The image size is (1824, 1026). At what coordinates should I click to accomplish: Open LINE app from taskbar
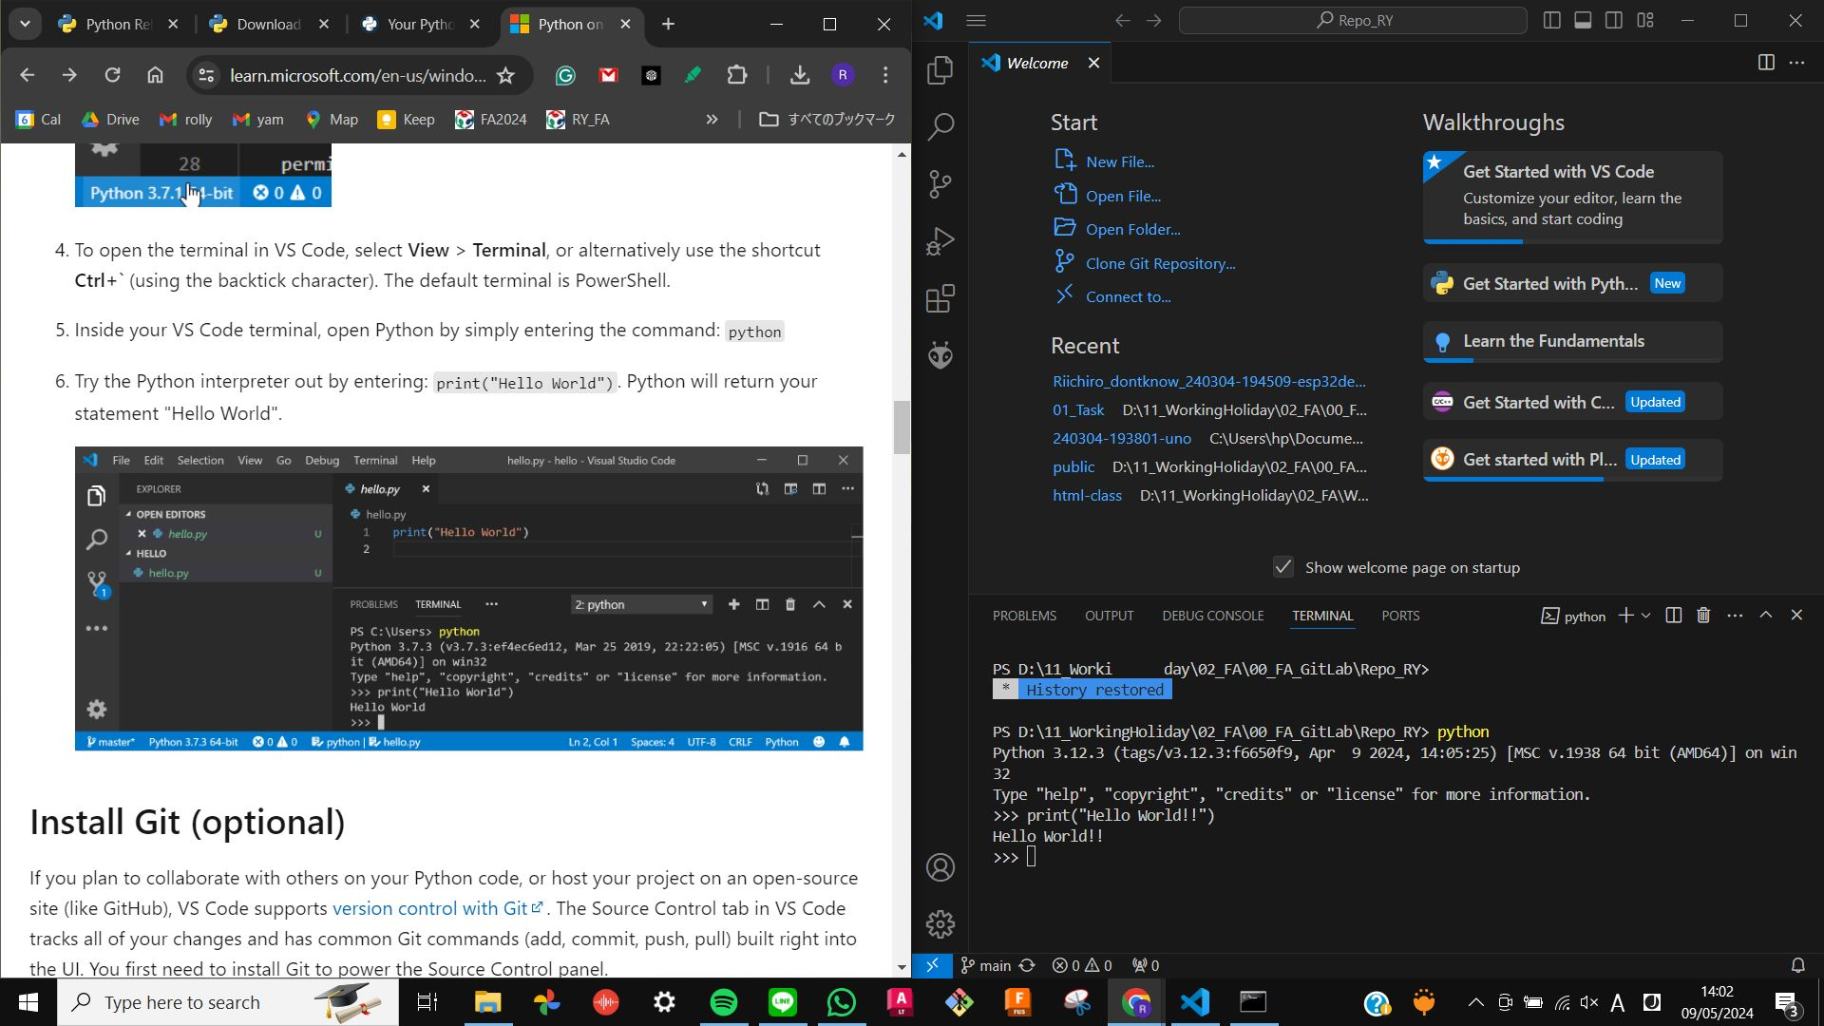click(782, 1002)
